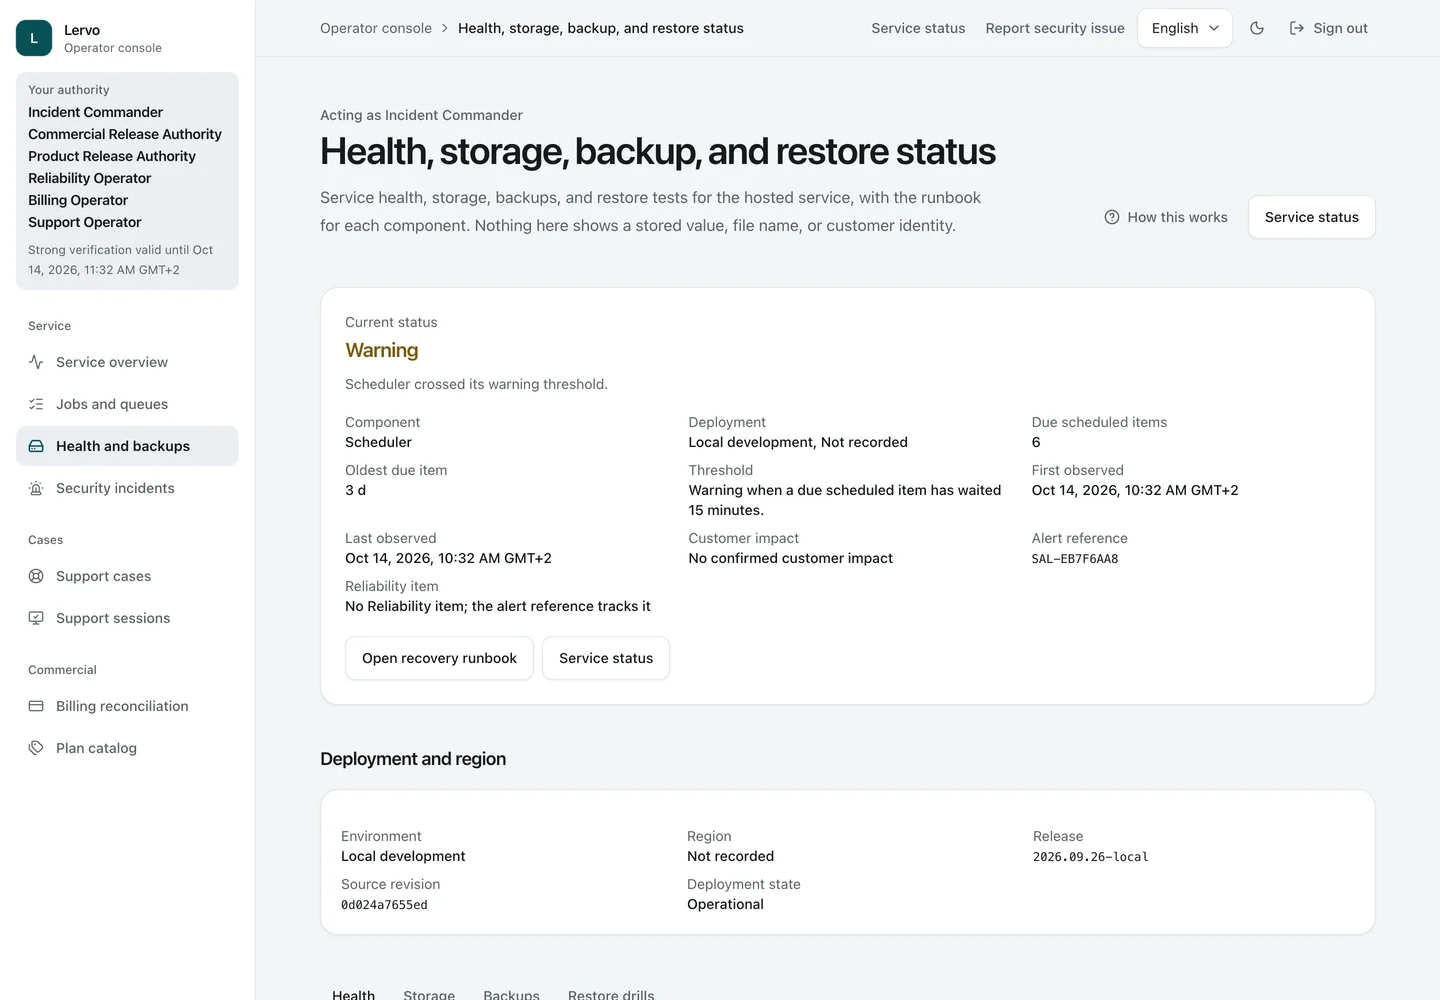The height and width of the screenshot is (1000, 1440).
Task: Click source revision 0d024a7655ed
Action: (x=384, y=905)
